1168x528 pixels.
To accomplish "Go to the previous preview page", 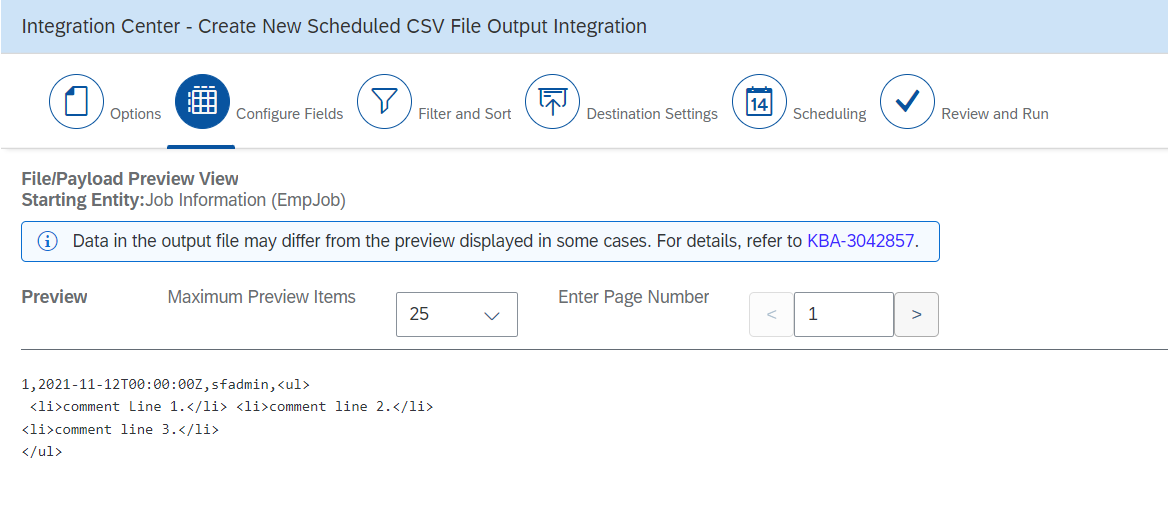I will (771, 314).
